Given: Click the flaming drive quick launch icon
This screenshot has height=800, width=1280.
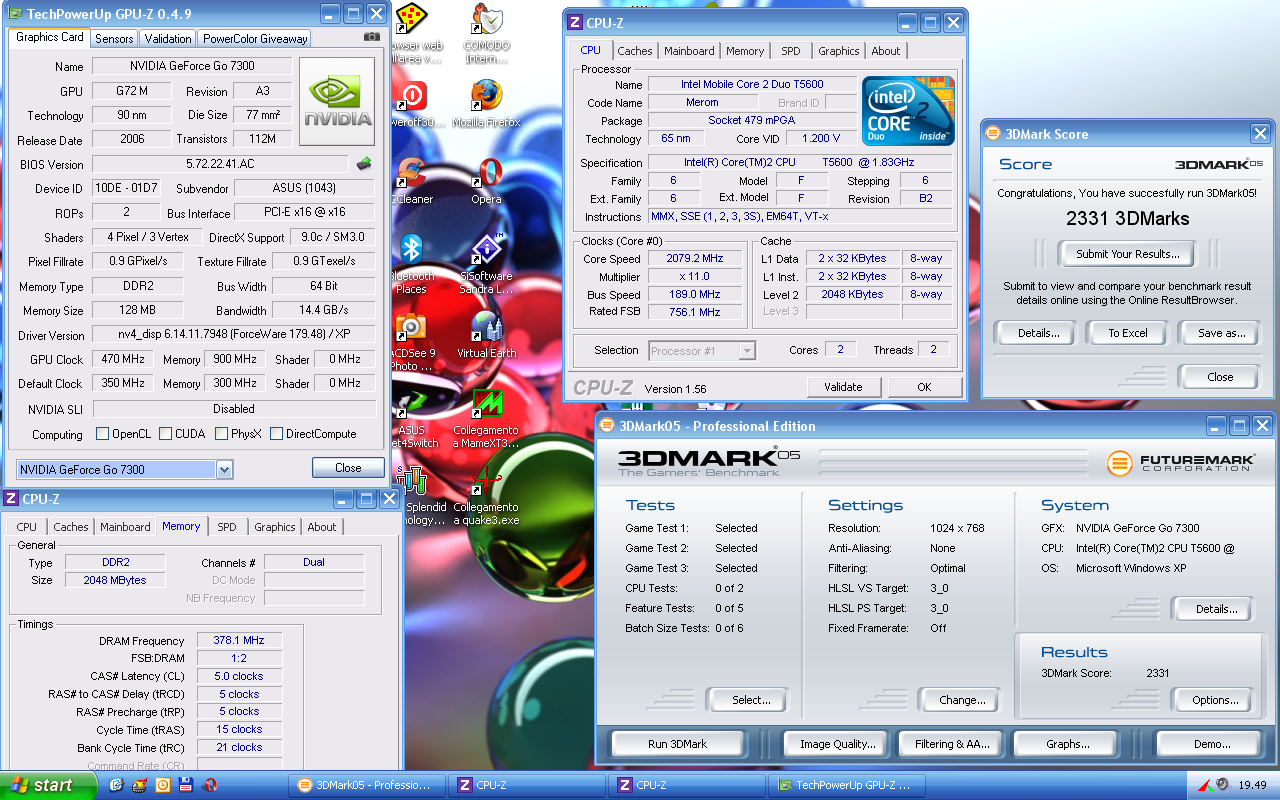Looking at the screenshot, I should (x=140, y=785).
